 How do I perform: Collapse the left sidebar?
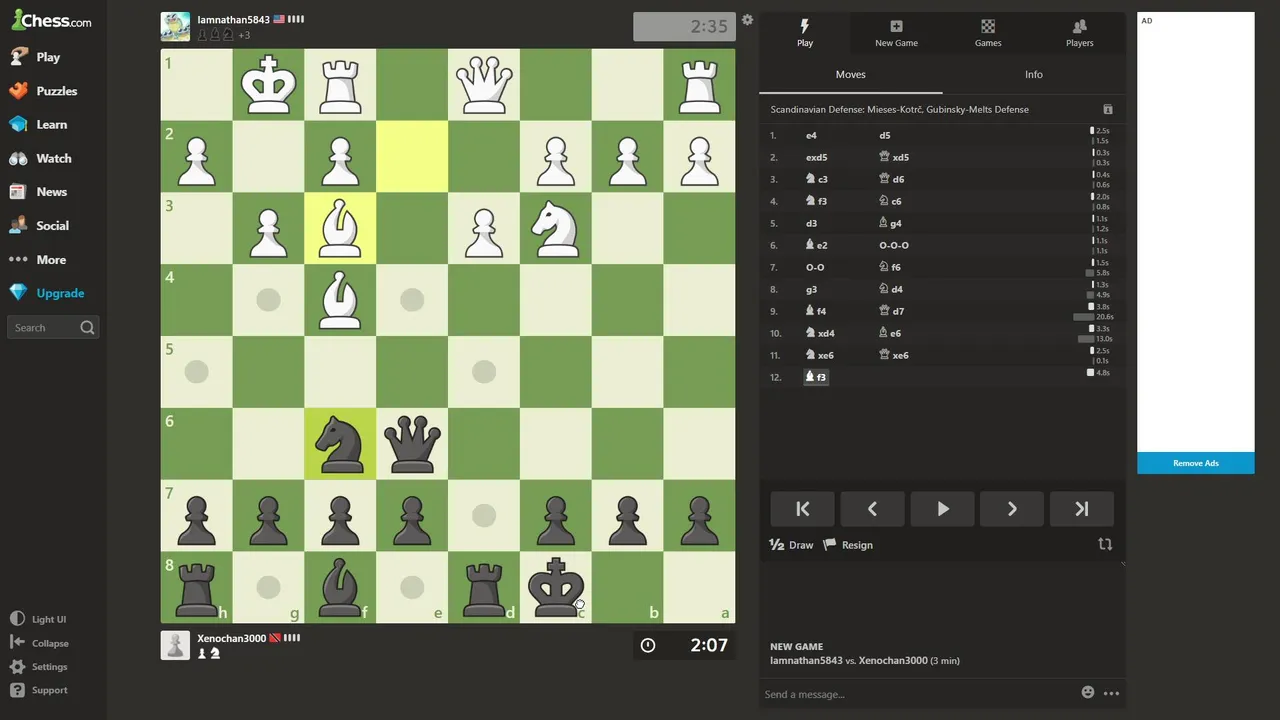point(39,643)
